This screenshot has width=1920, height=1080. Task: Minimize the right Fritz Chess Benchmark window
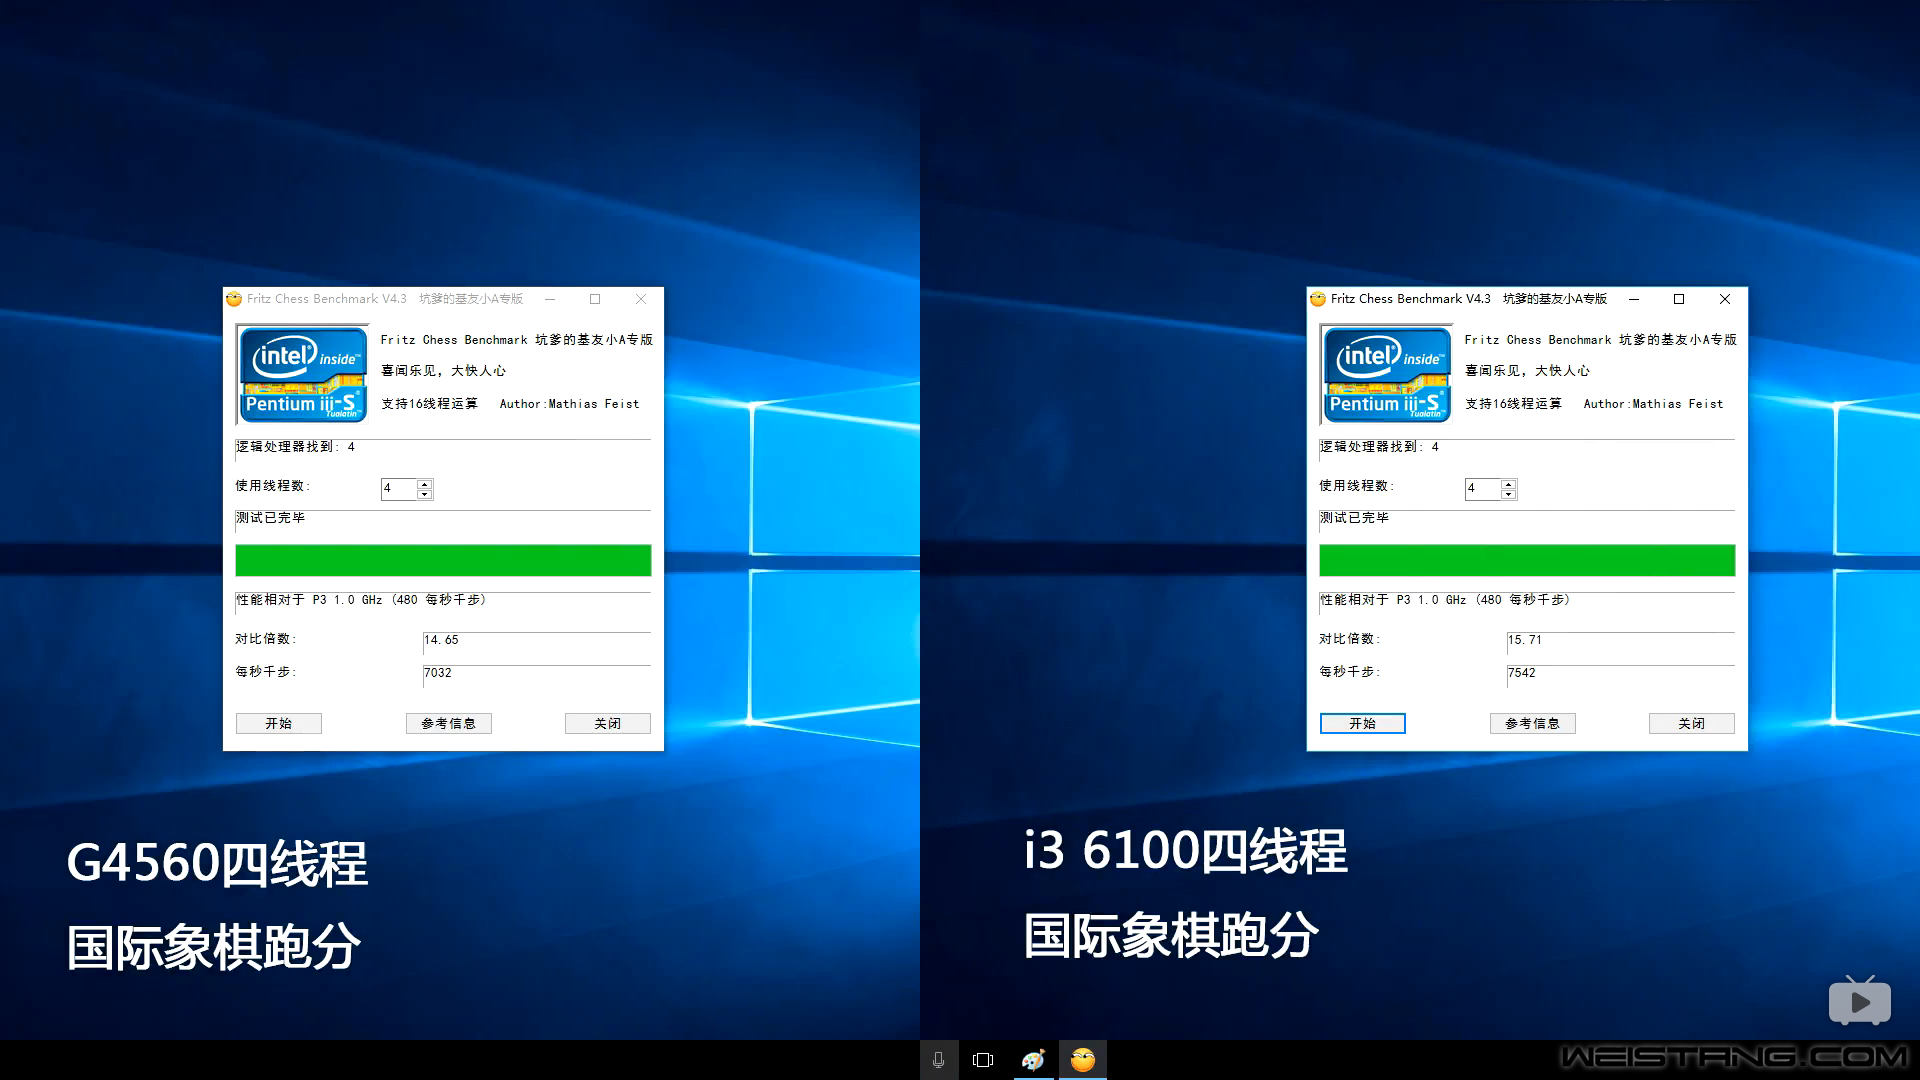[x=1633, y=299]
